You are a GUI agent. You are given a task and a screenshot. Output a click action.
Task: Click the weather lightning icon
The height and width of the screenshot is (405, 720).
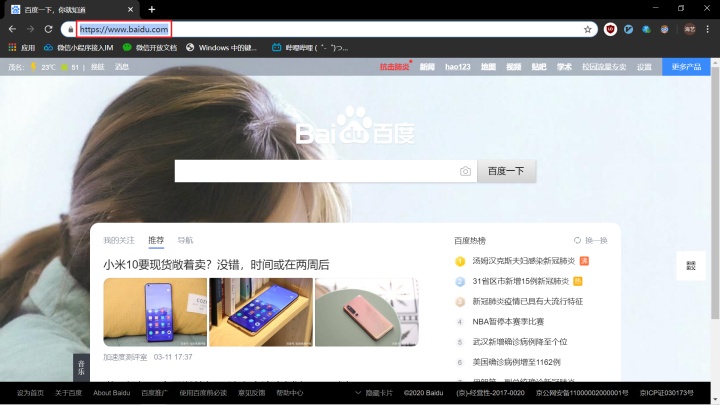click(33, 67)
